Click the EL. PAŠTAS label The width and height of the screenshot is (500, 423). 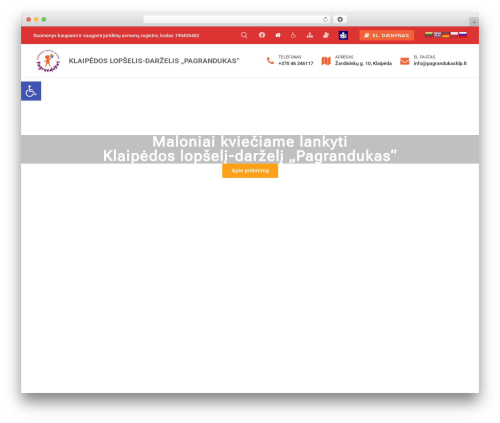coord(424,57)
